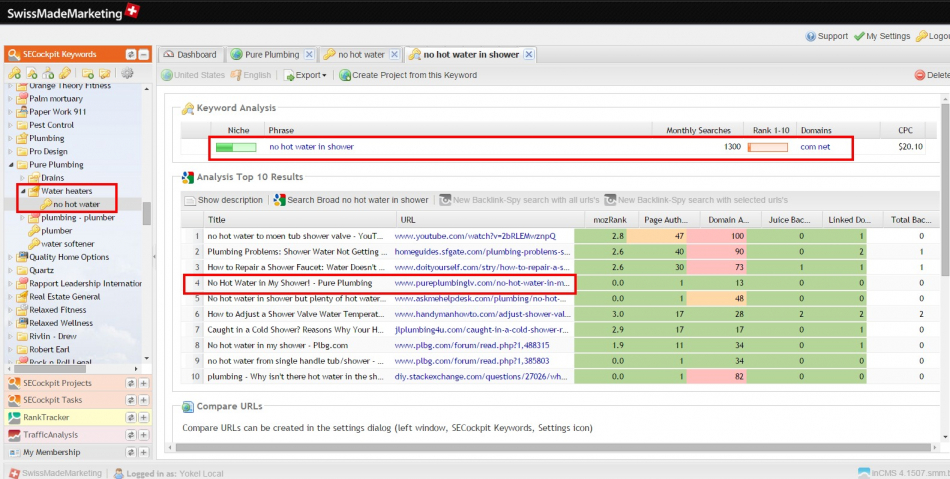Click the Delete icon at top right
This screenshot has width=950, height=479.
pos(920,75)
